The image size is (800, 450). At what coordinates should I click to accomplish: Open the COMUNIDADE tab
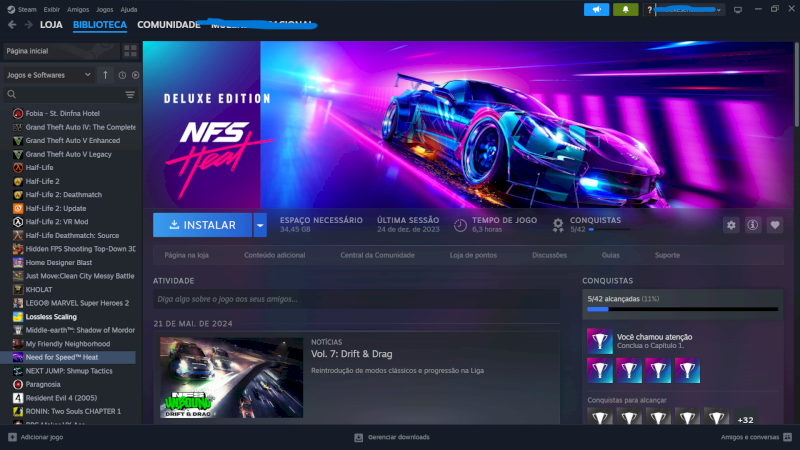click(168, 24)
